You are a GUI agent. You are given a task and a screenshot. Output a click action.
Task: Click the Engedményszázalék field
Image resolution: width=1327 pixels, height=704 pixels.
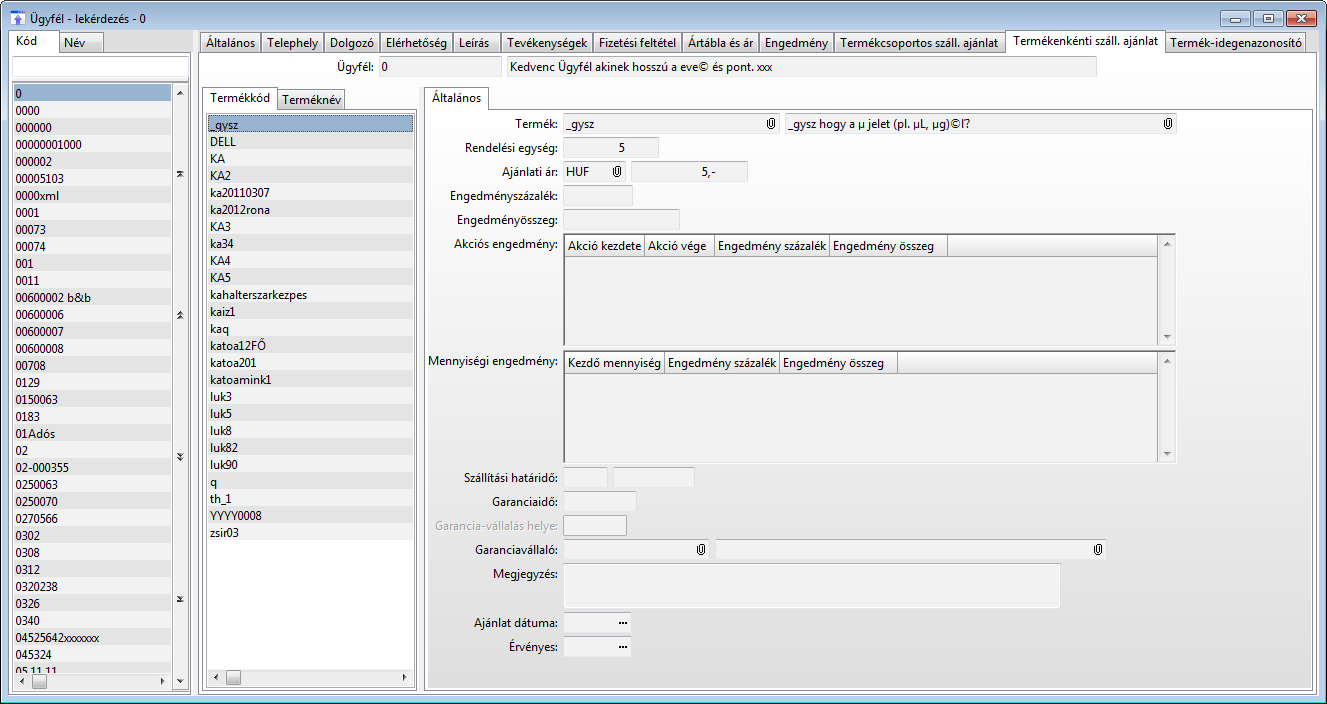pyautogui.click(x=598, y=196)
